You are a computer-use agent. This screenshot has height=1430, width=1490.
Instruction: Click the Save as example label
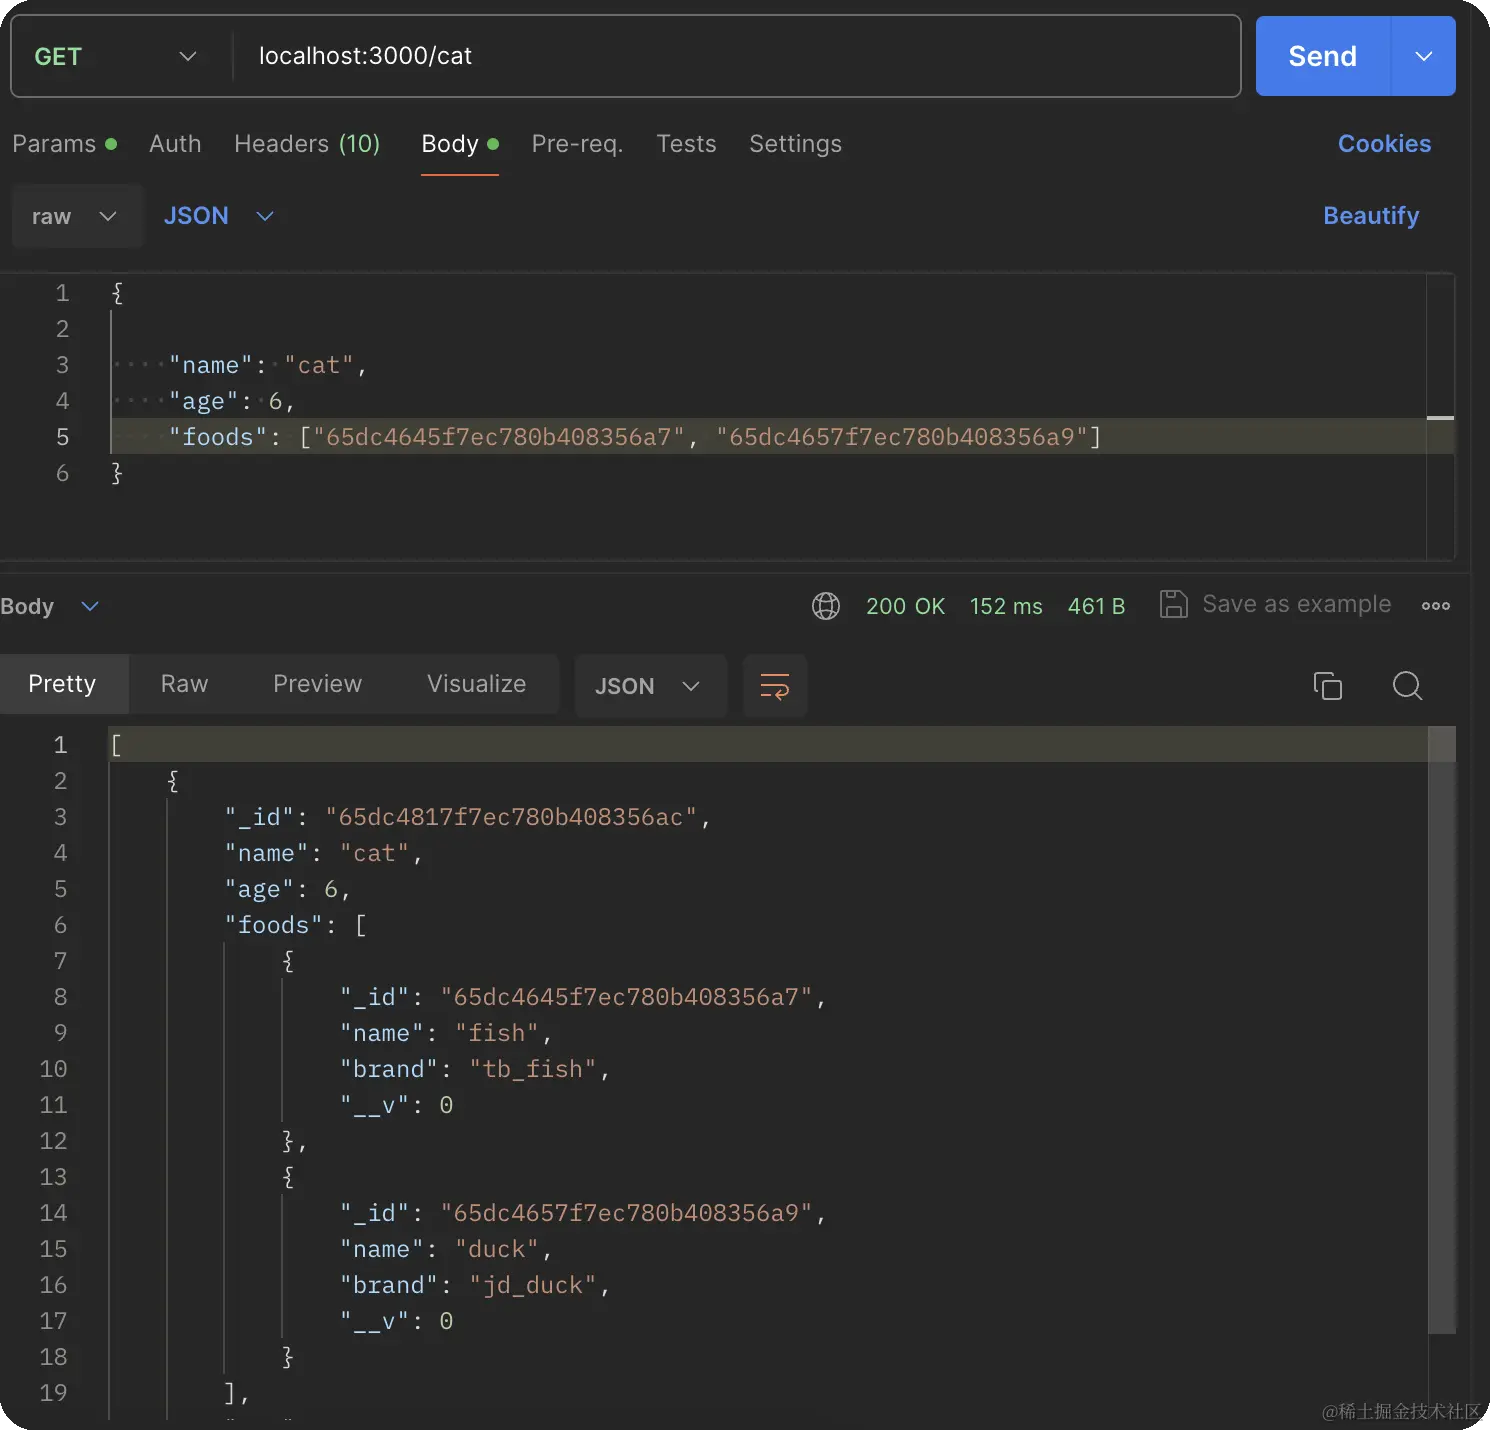point(1296,604)
